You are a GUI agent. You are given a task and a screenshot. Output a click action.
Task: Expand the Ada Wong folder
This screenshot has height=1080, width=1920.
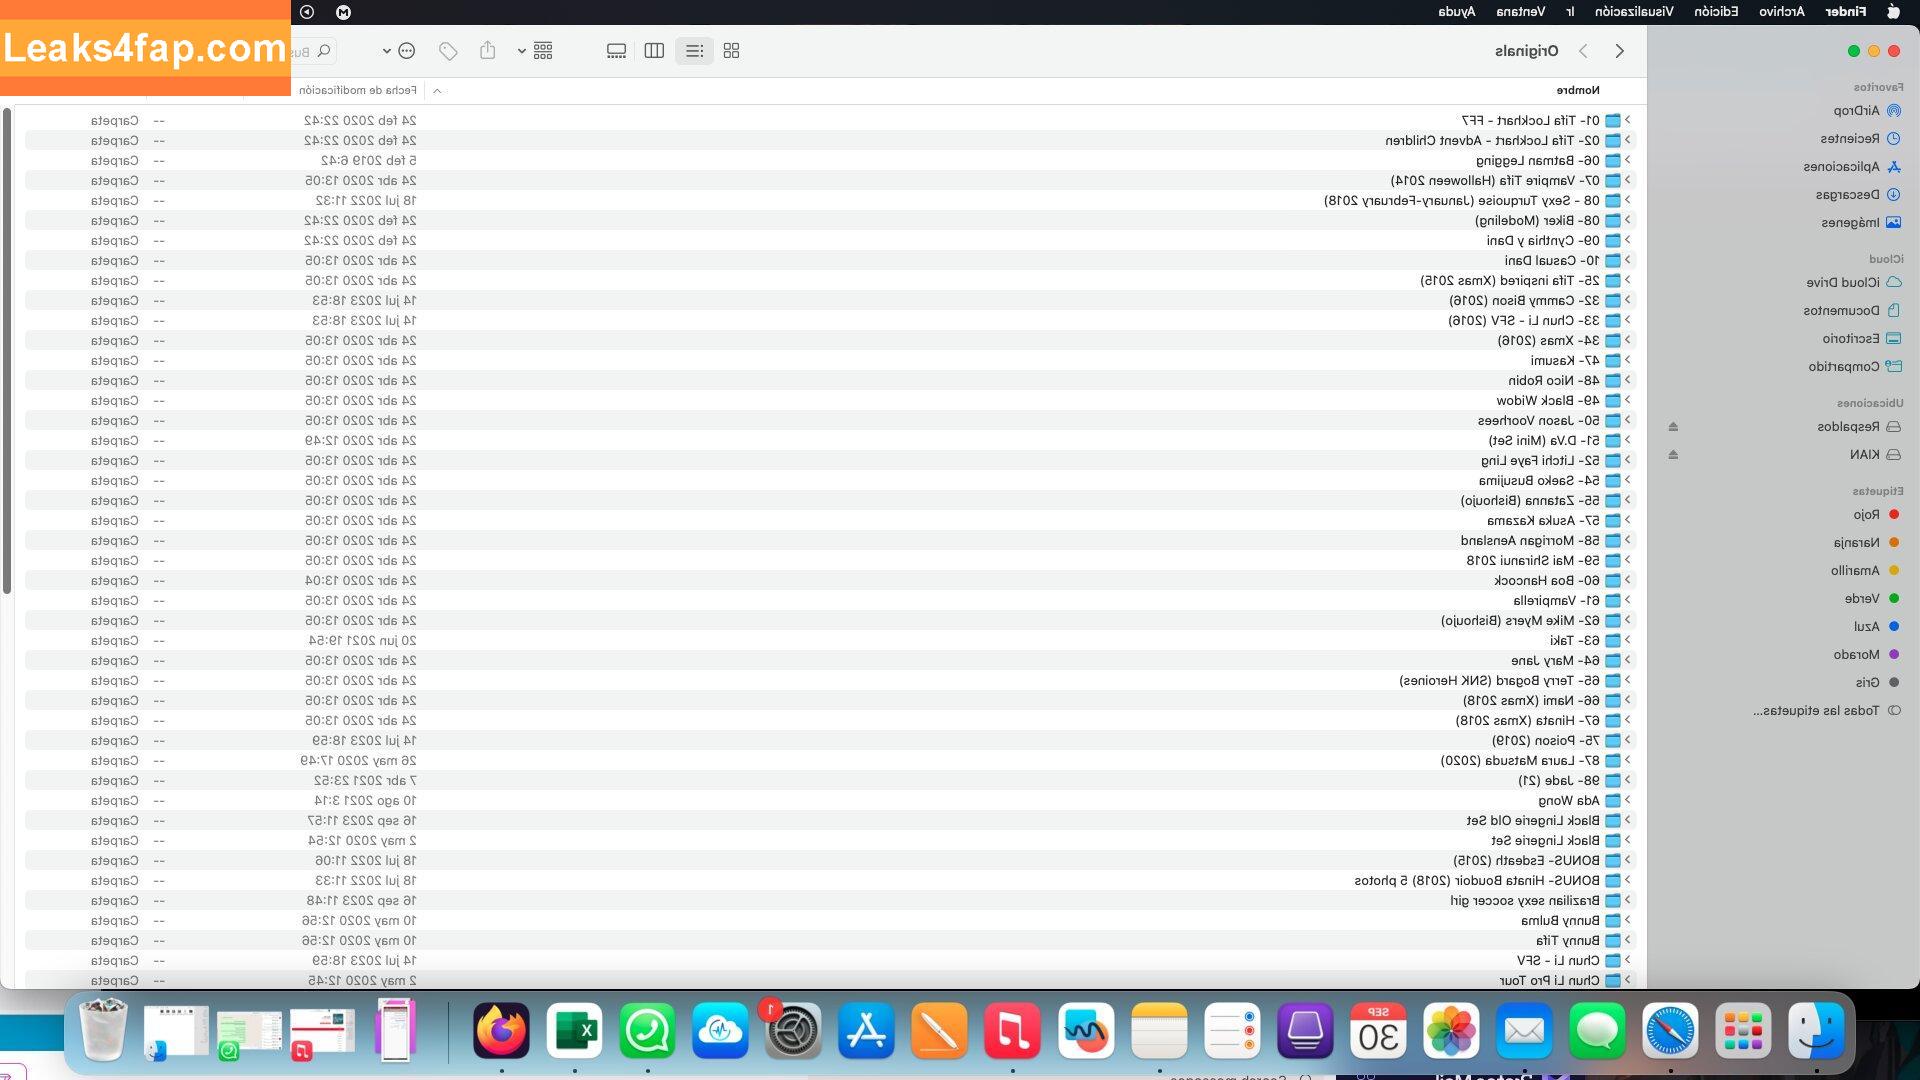1627,800
